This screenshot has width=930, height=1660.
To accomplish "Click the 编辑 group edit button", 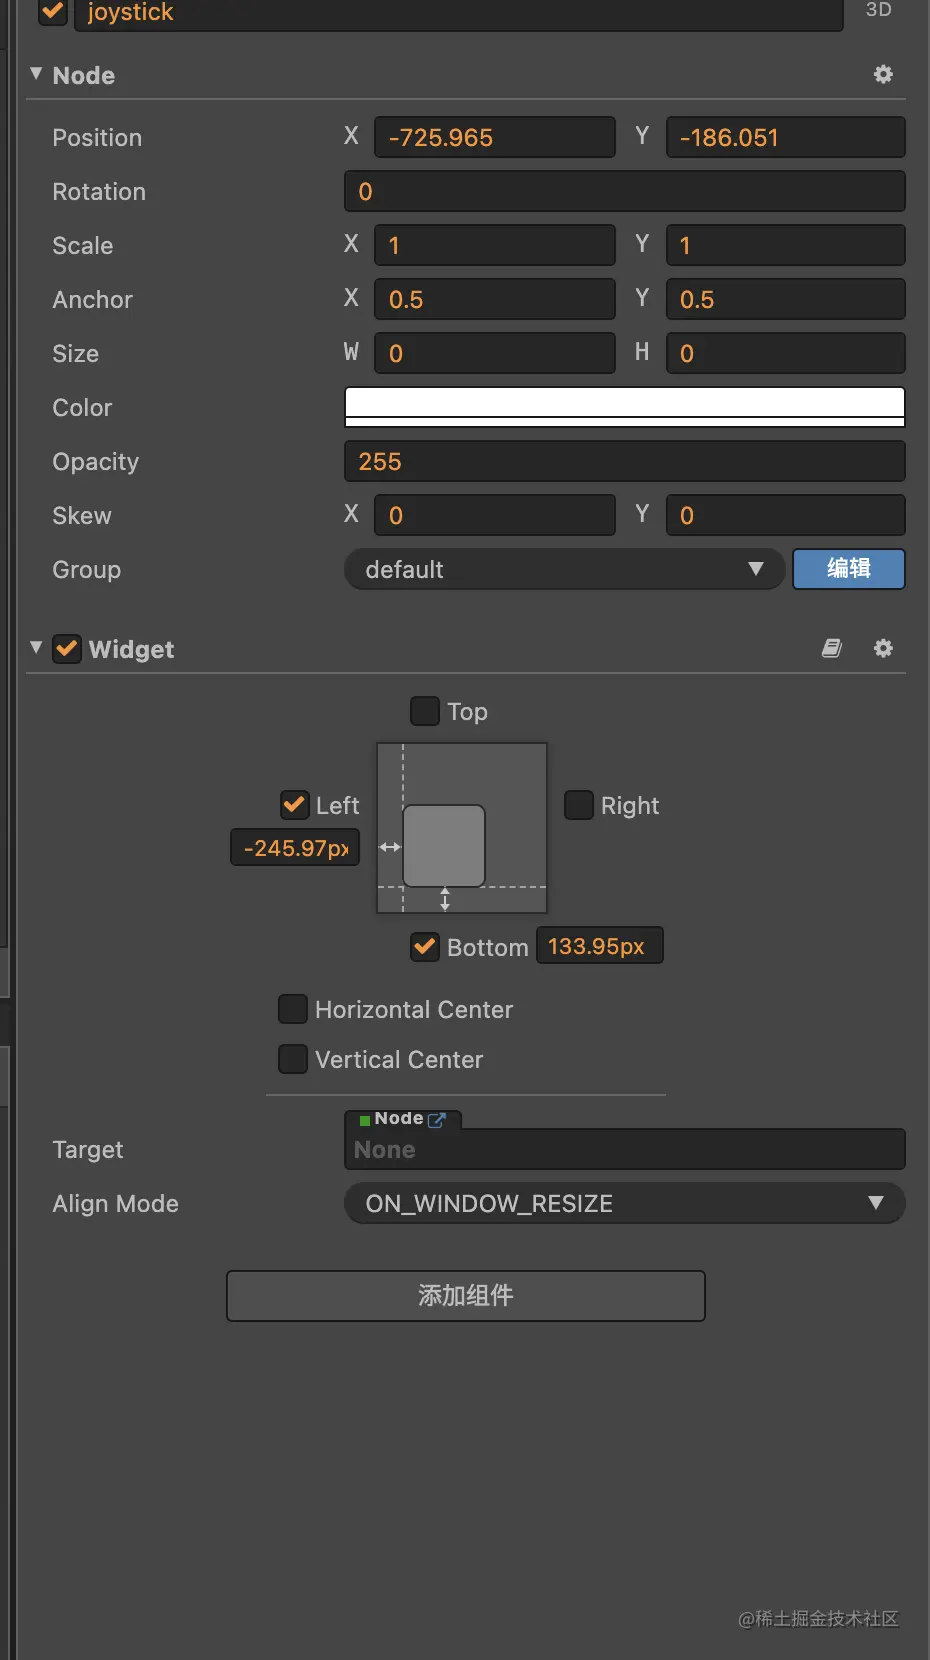I will [x=849, y=569].
